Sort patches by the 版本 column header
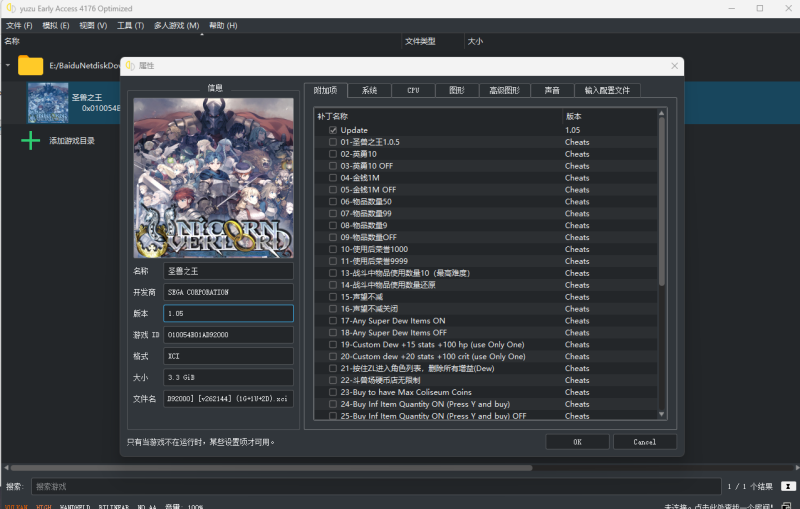Viewport: 800px width, 509px height. (610, 116)
